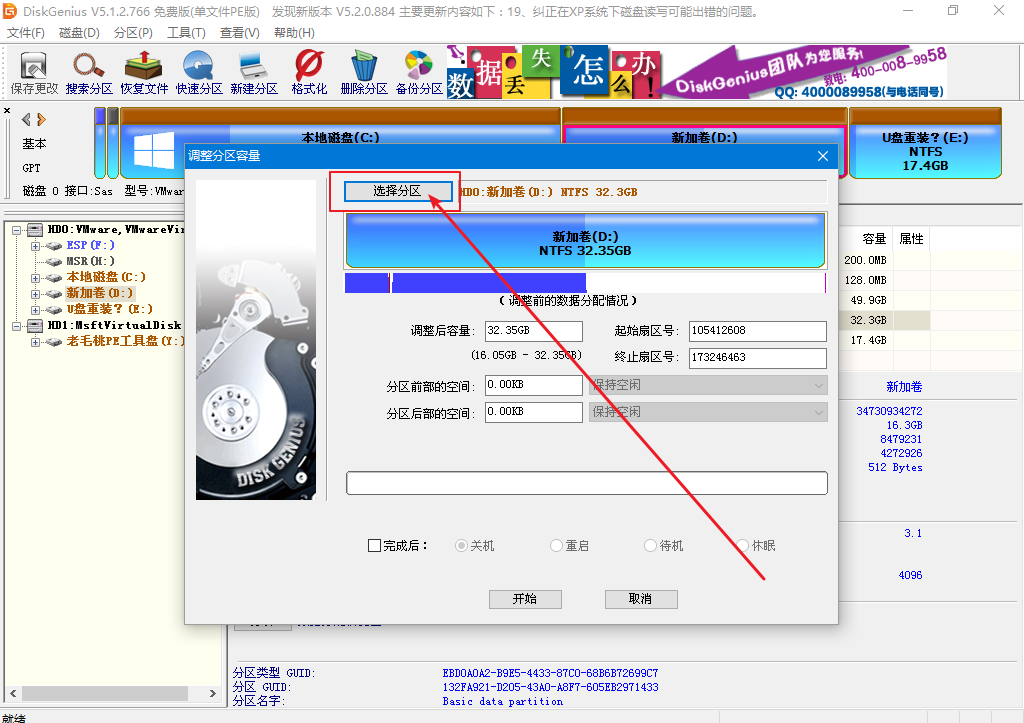Click the Size After Resize (调整后容量) input field

(x=534, y=331)
